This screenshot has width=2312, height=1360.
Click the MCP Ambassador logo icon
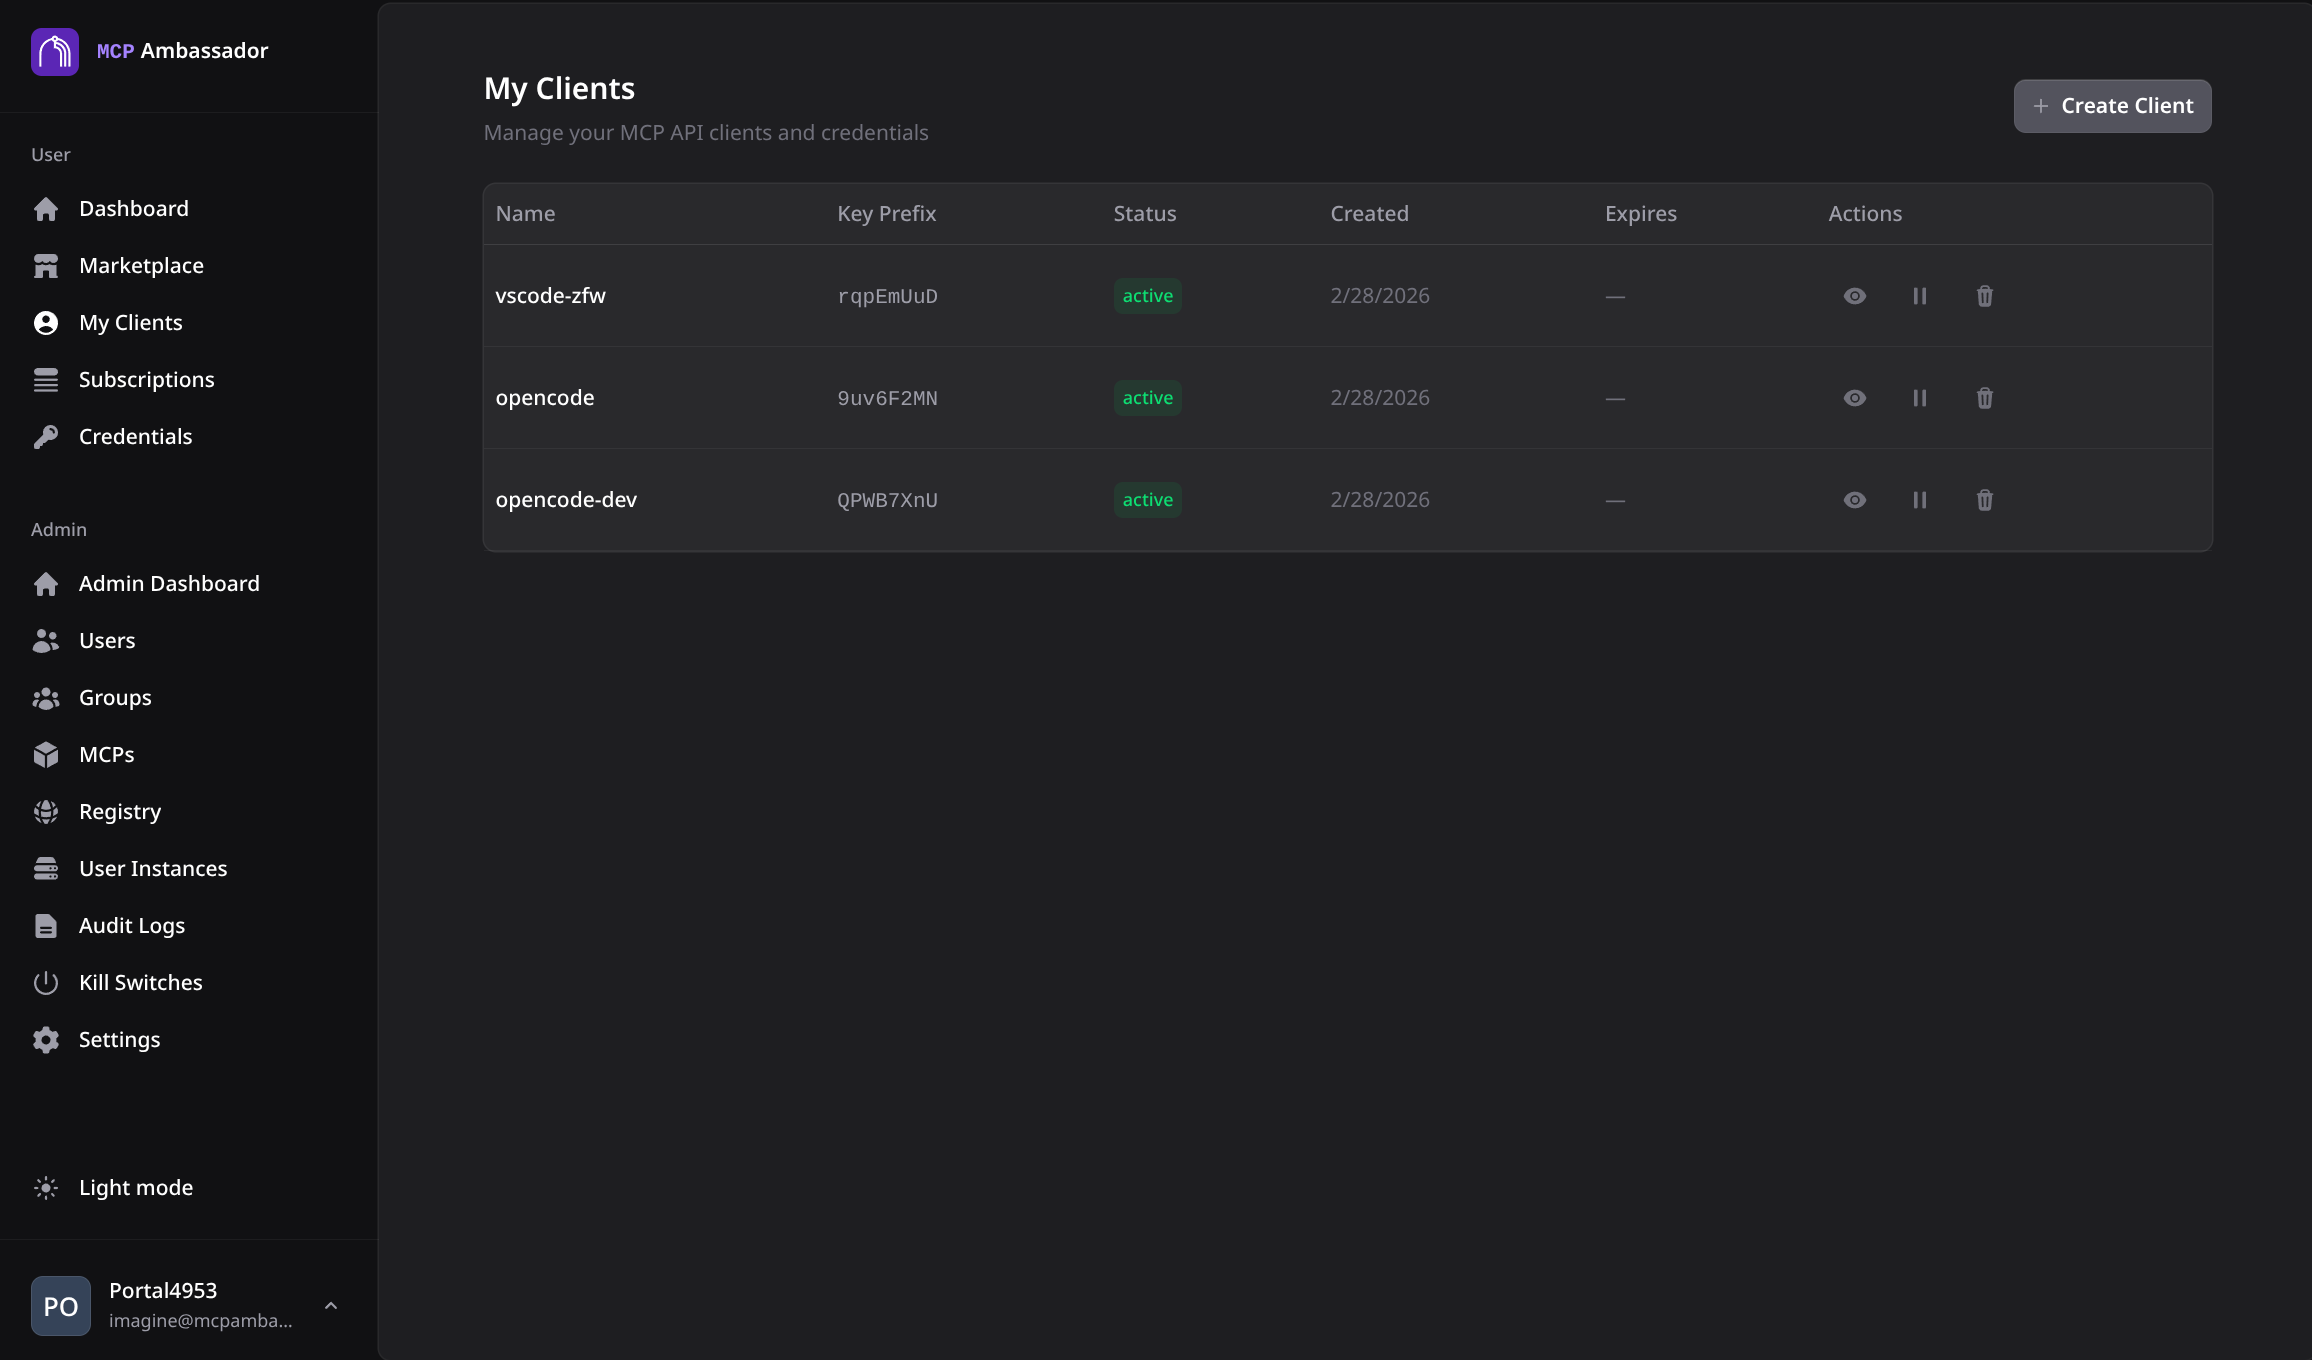(55, 51)
